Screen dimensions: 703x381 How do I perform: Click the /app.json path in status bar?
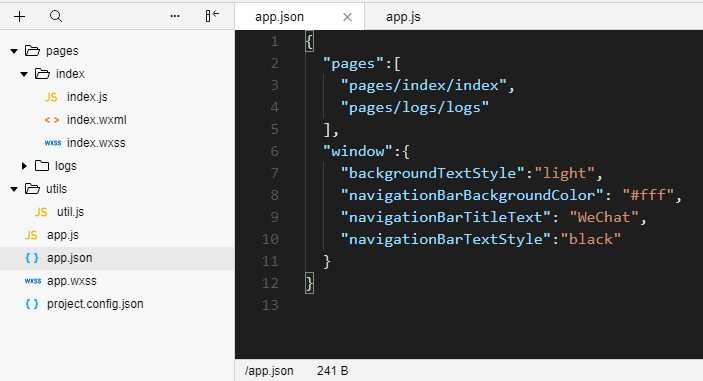coord(269,371)
